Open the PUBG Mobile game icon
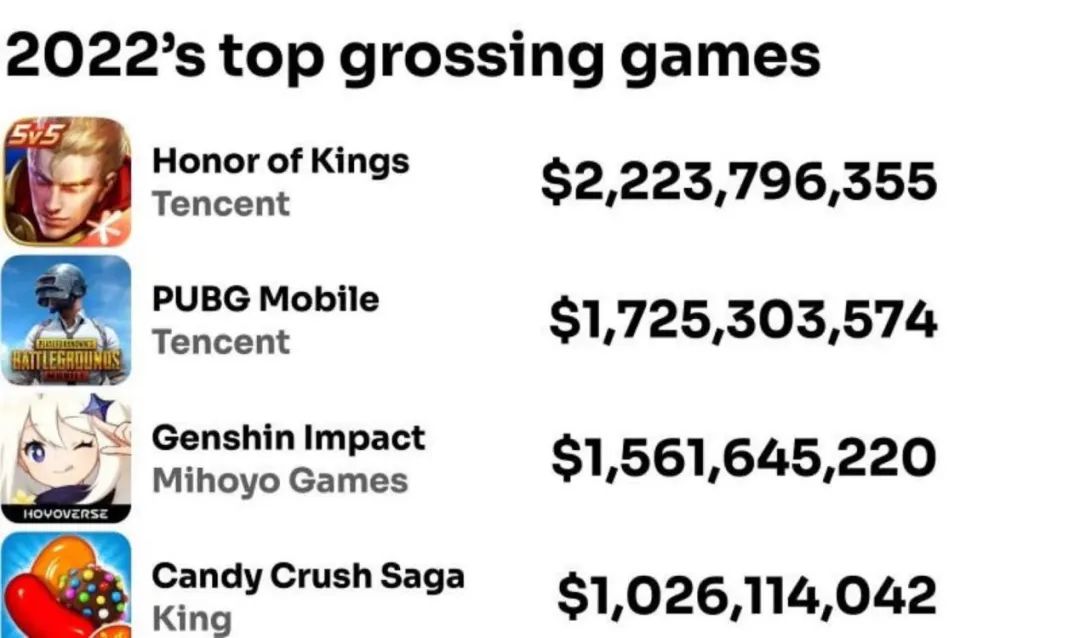The height and width of the screenshot is (638, 1080). click(66, 320)
